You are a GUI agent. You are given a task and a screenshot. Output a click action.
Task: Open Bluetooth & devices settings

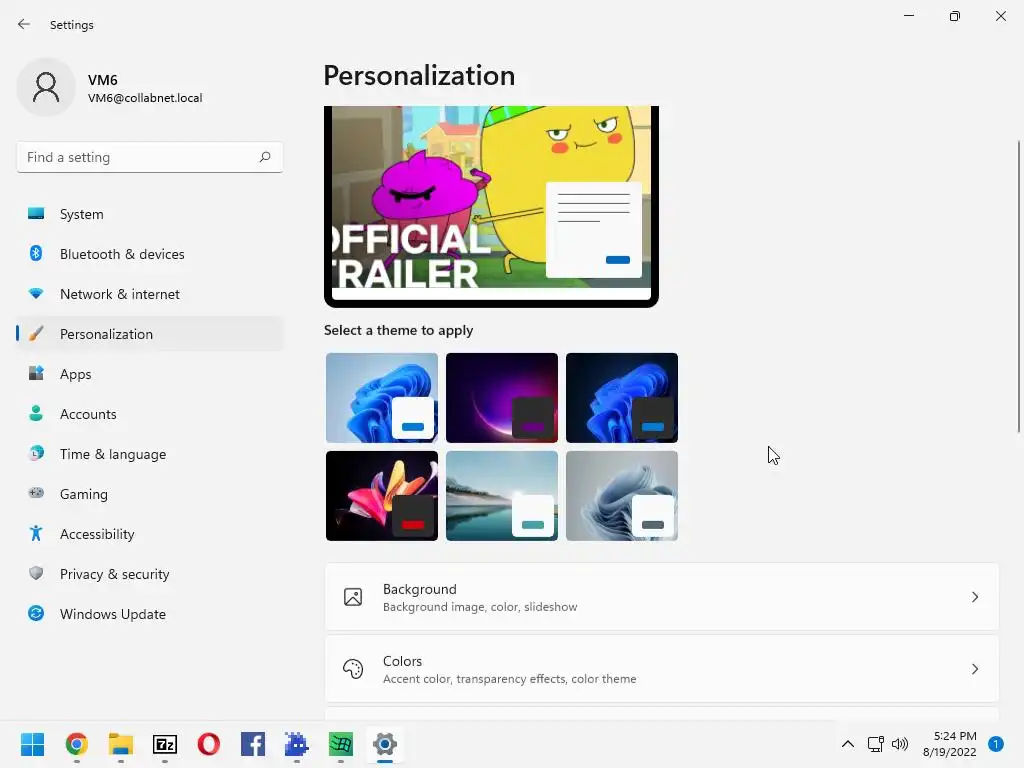pyautogui.click(x=150, y=254)
